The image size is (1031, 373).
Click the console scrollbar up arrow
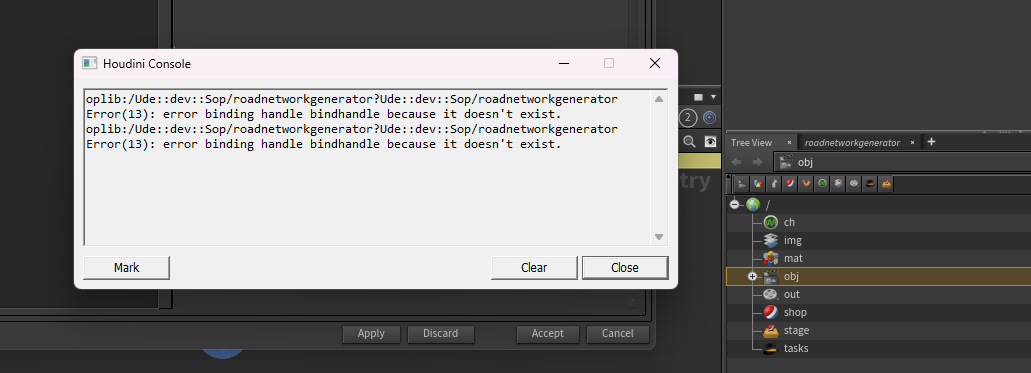pyautogui.click(x=659, y=99)
